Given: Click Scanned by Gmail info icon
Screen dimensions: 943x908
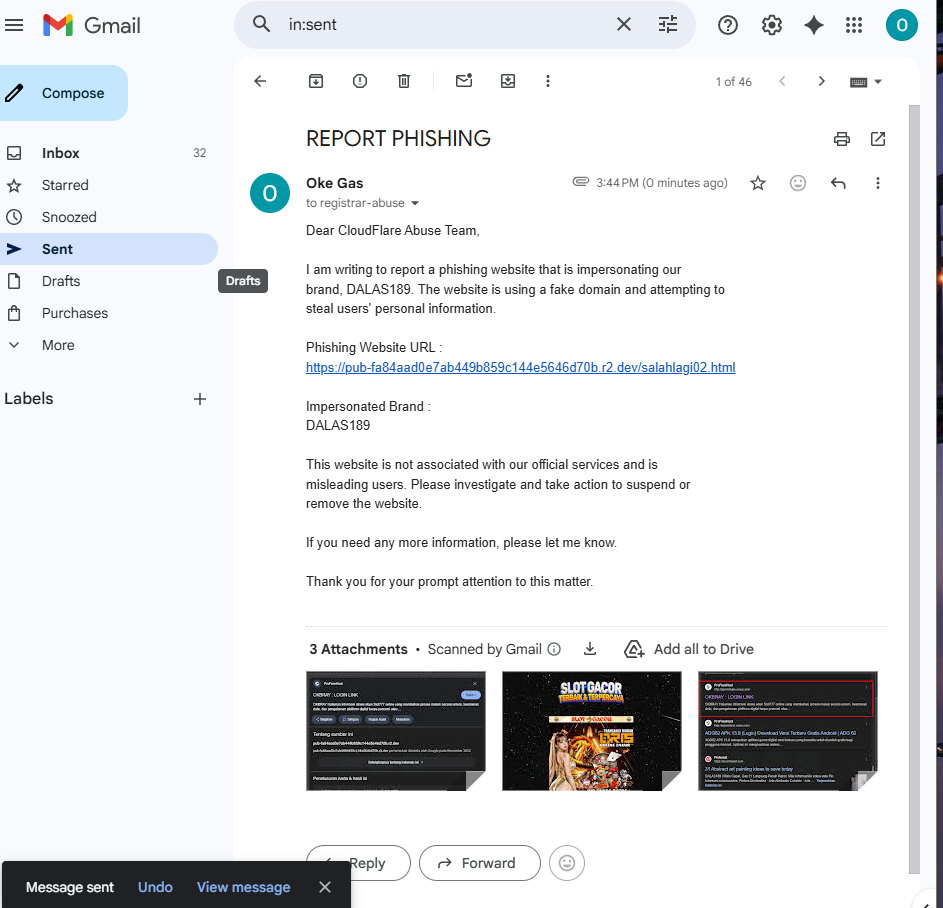Looking at the screenshot, I should [554, 649].
